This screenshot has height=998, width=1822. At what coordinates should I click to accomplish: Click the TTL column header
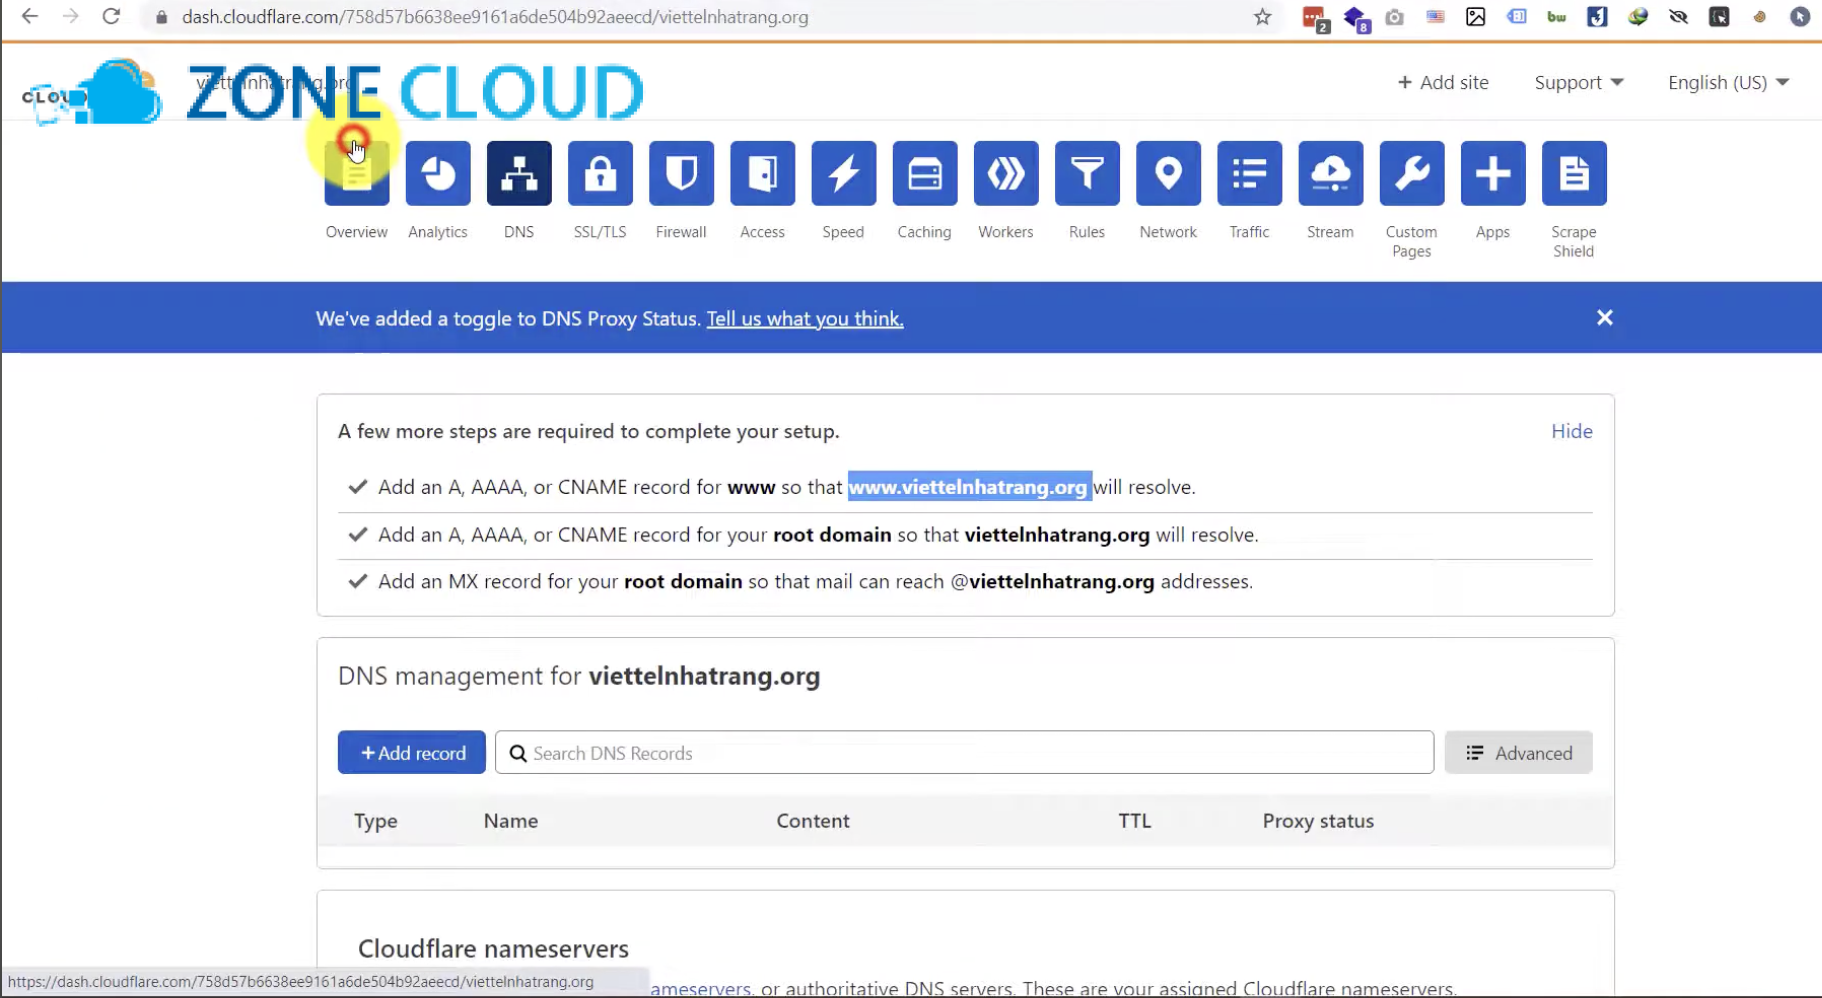(x=1134, y=821)
